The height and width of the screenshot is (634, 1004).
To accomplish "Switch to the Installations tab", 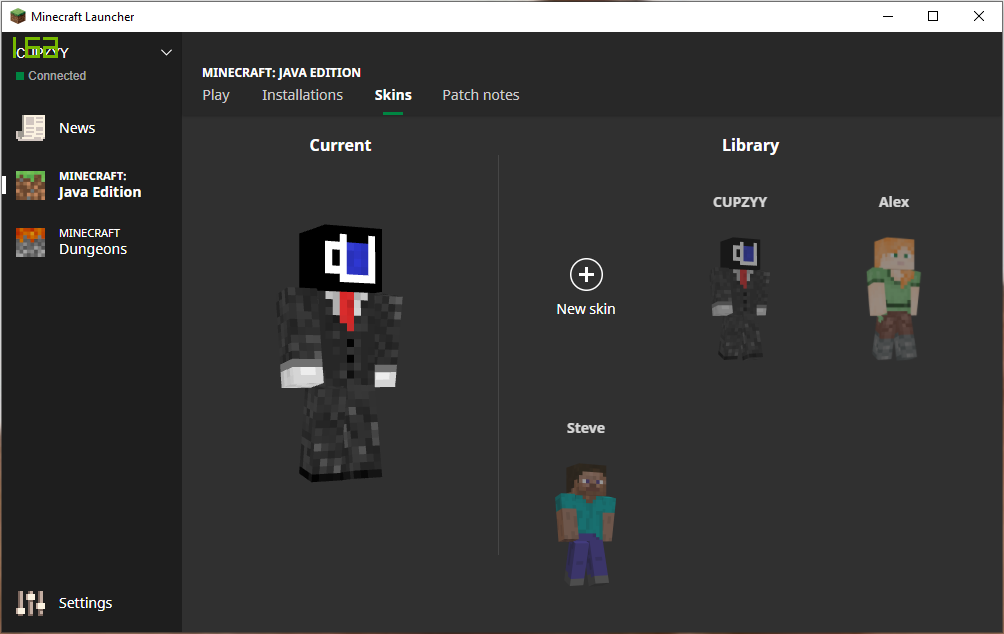I will click(x=302, y=95).
